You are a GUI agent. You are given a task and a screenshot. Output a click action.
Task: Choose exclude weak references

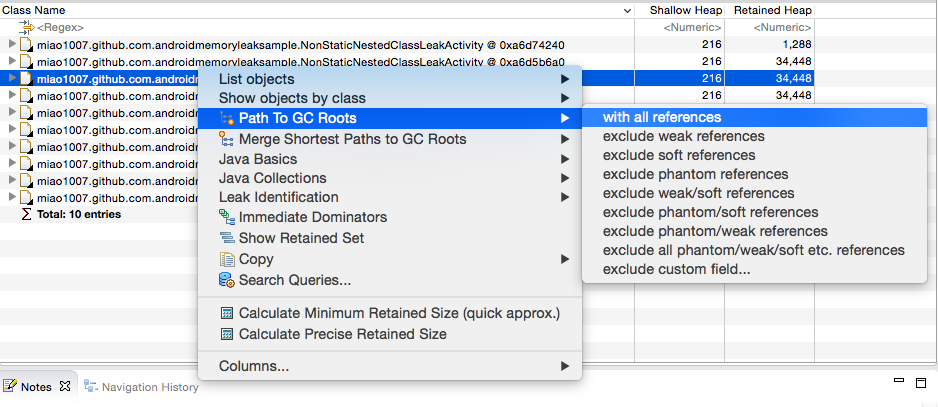point(684,136)
